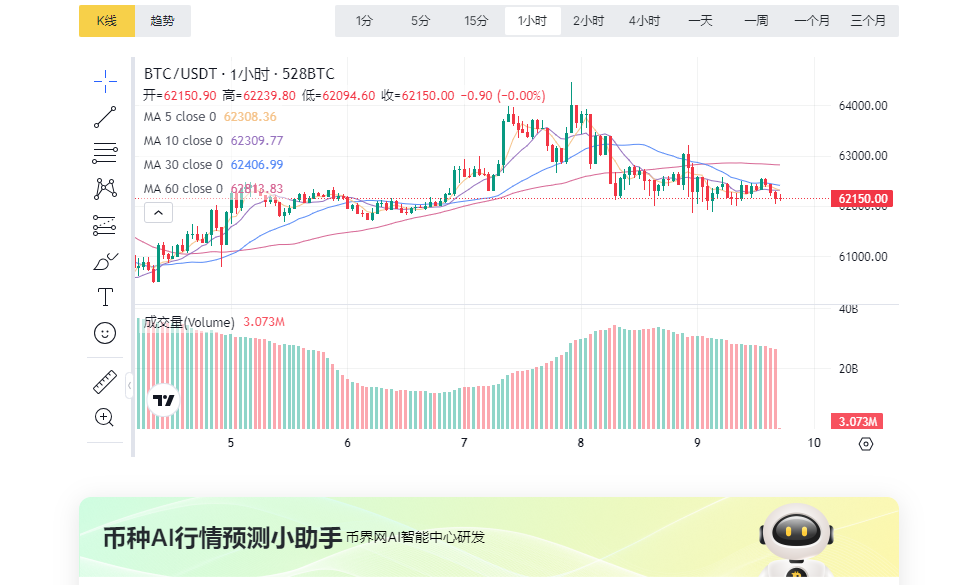Select the 4小时 time interval
Image resolution: width=954 pixels, height=585 pixels.
644,21
